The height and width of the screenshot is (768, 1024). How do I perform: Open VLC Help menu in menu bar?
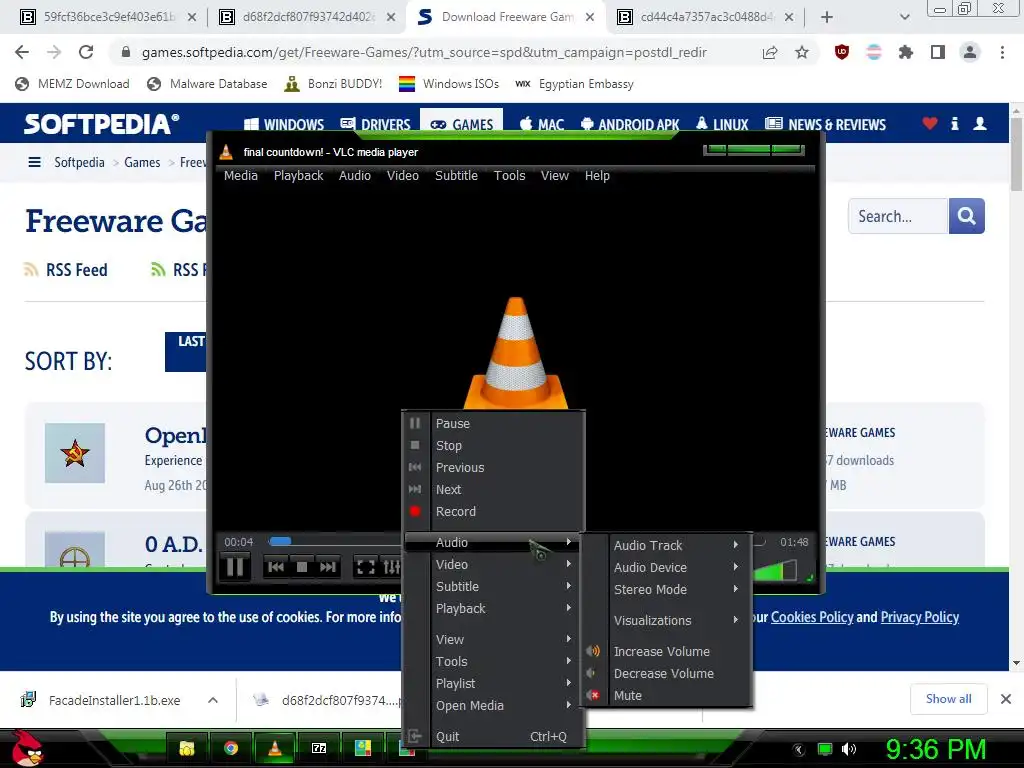tap(597, 176)
